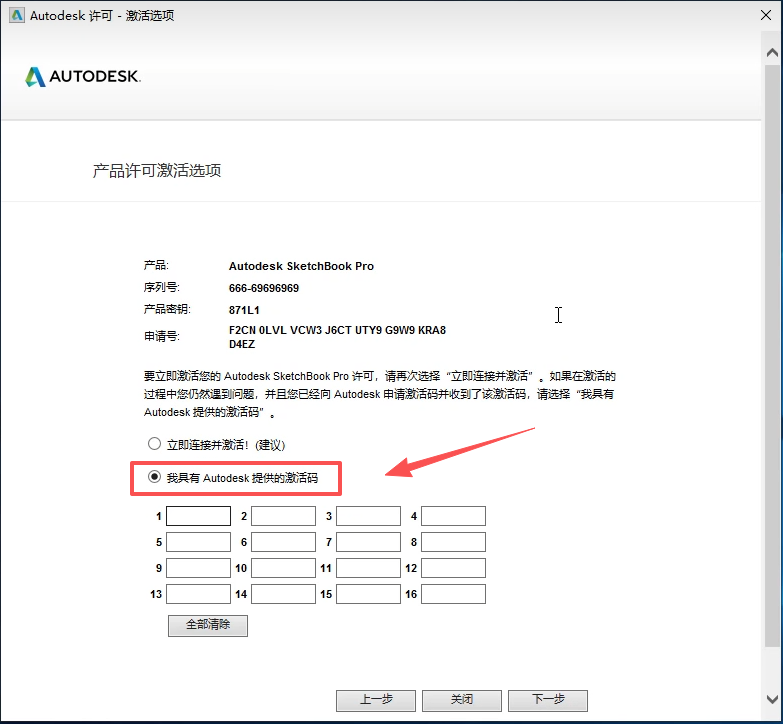The image size is (783, 724).
Task: Click the 关闭 button
Action: coord(461,700)
